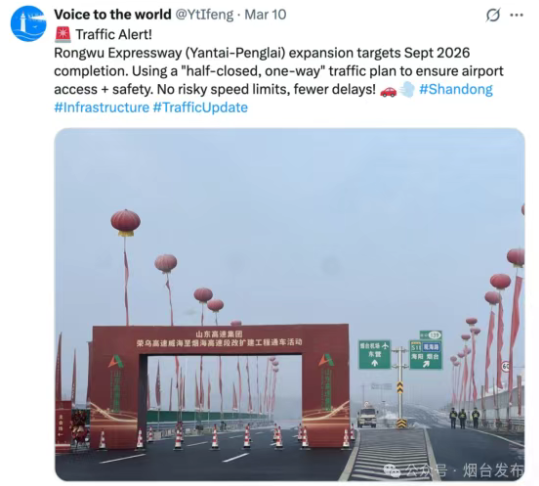The width and height of the screenshot is (539, 486).
Task: Open the #TrafficUpdate hashtag
Action: point(200,108)
